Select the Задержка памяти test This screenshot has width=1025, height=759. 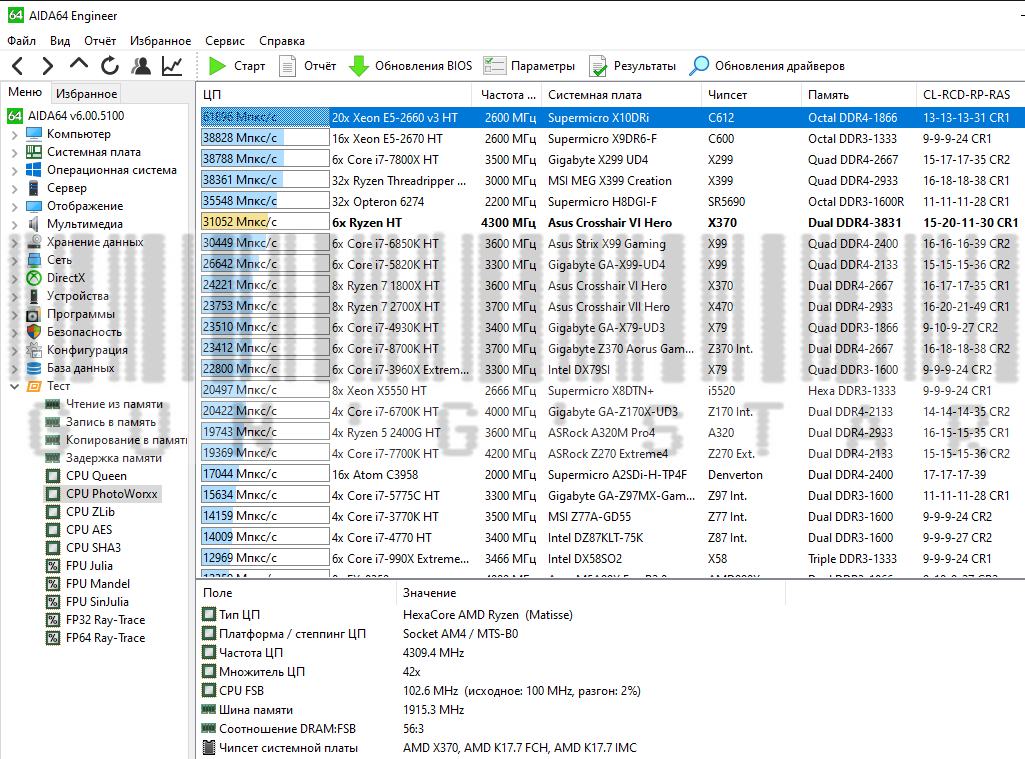(x=114, y=458)
